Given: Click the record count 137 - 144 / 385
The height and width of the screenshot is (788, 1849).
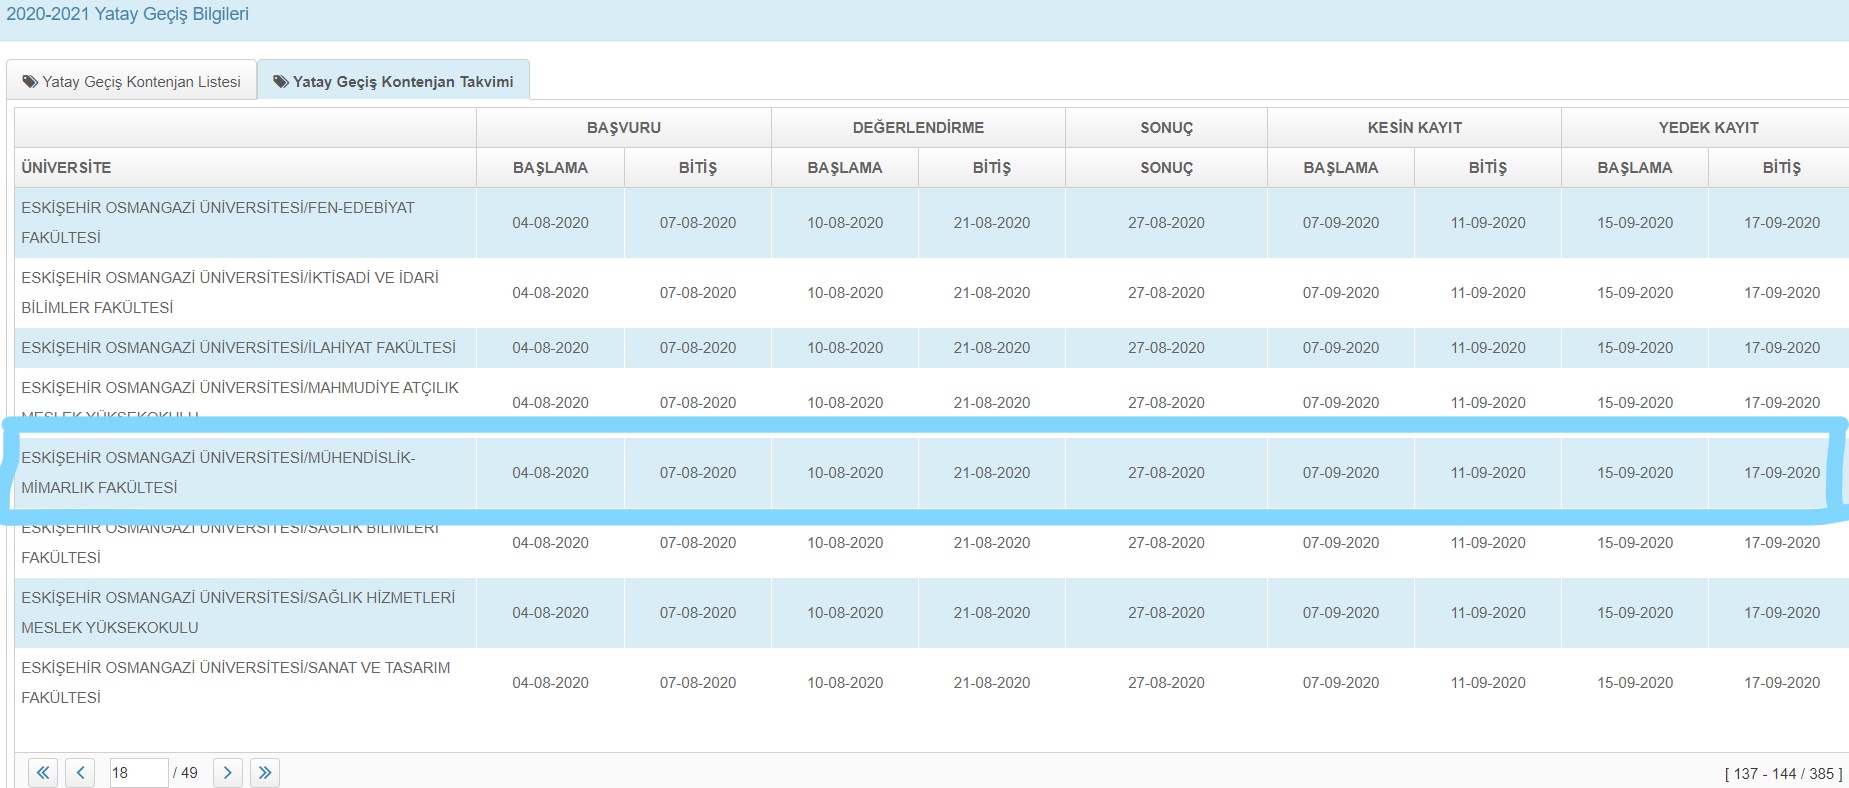Looking at the screenshot, I should pyautogui.click(x=1783, y=774).
